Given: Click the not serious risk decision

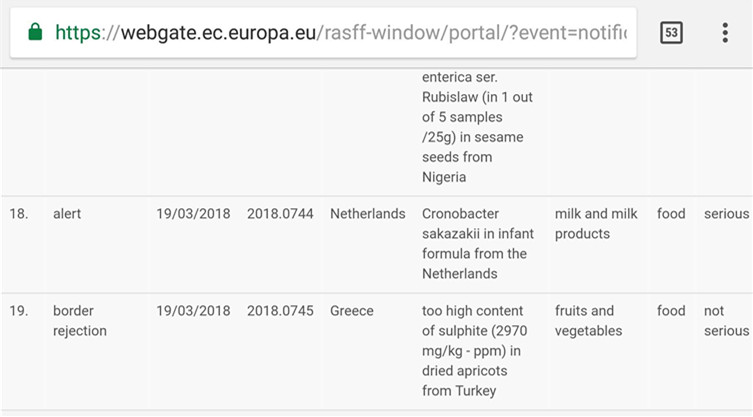Looking at the screenshot, I should [x=726, y=321].
